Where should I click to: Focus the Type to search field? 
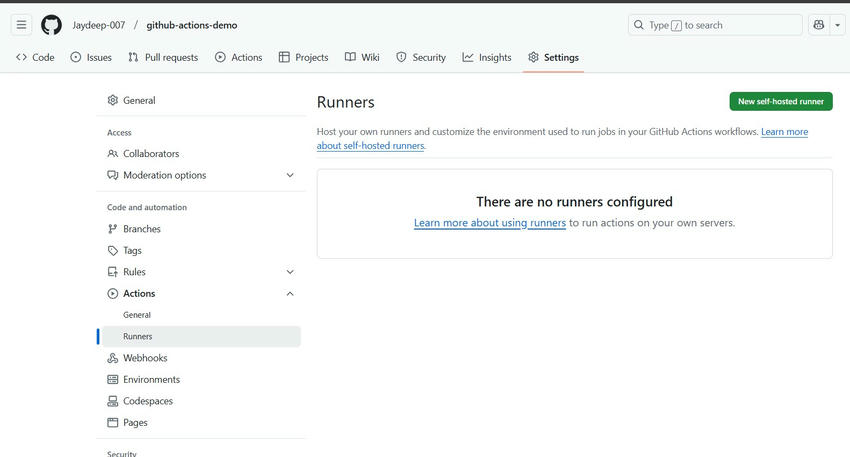pos(715,25)
